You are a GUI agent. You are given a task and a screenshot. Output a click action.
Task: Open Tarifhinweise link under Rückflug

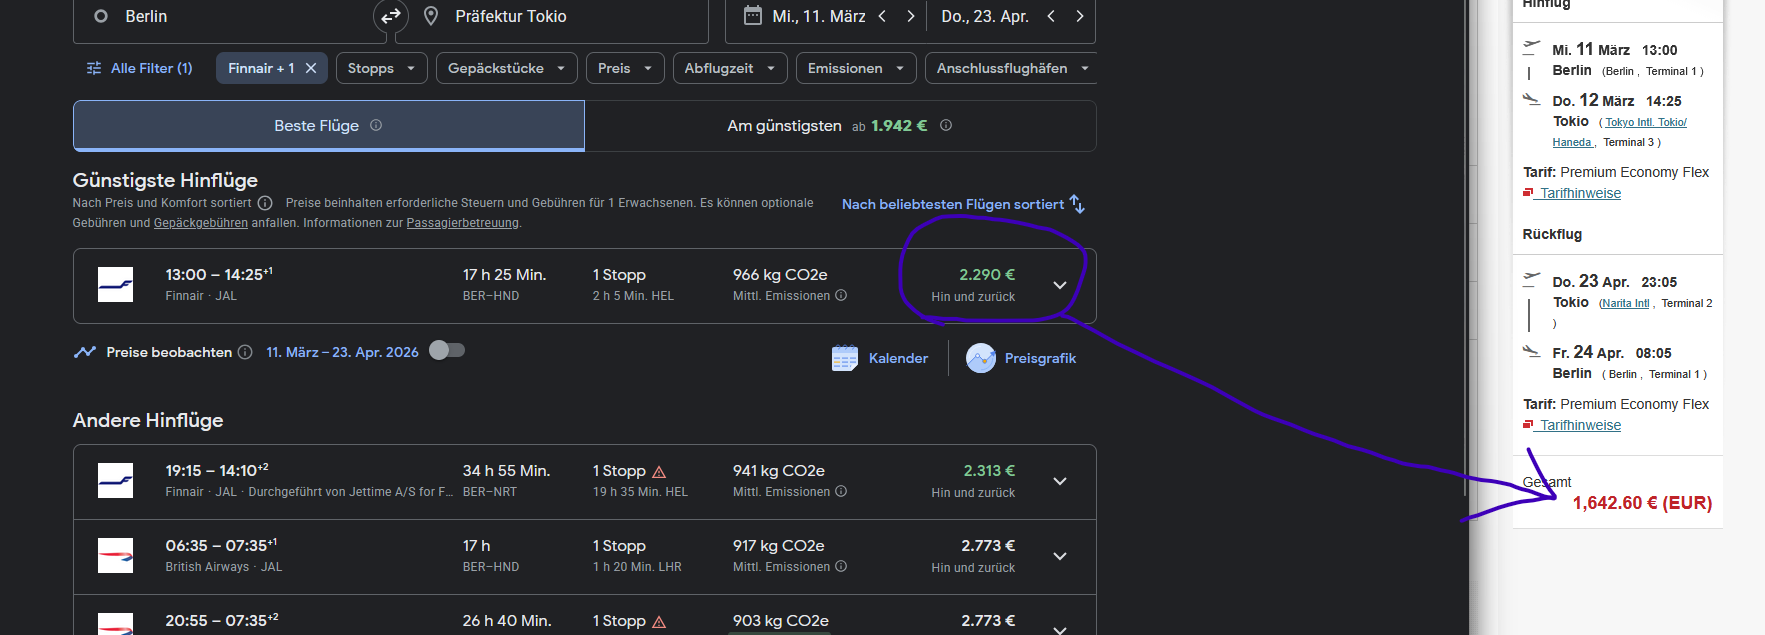coord(1580,425)
